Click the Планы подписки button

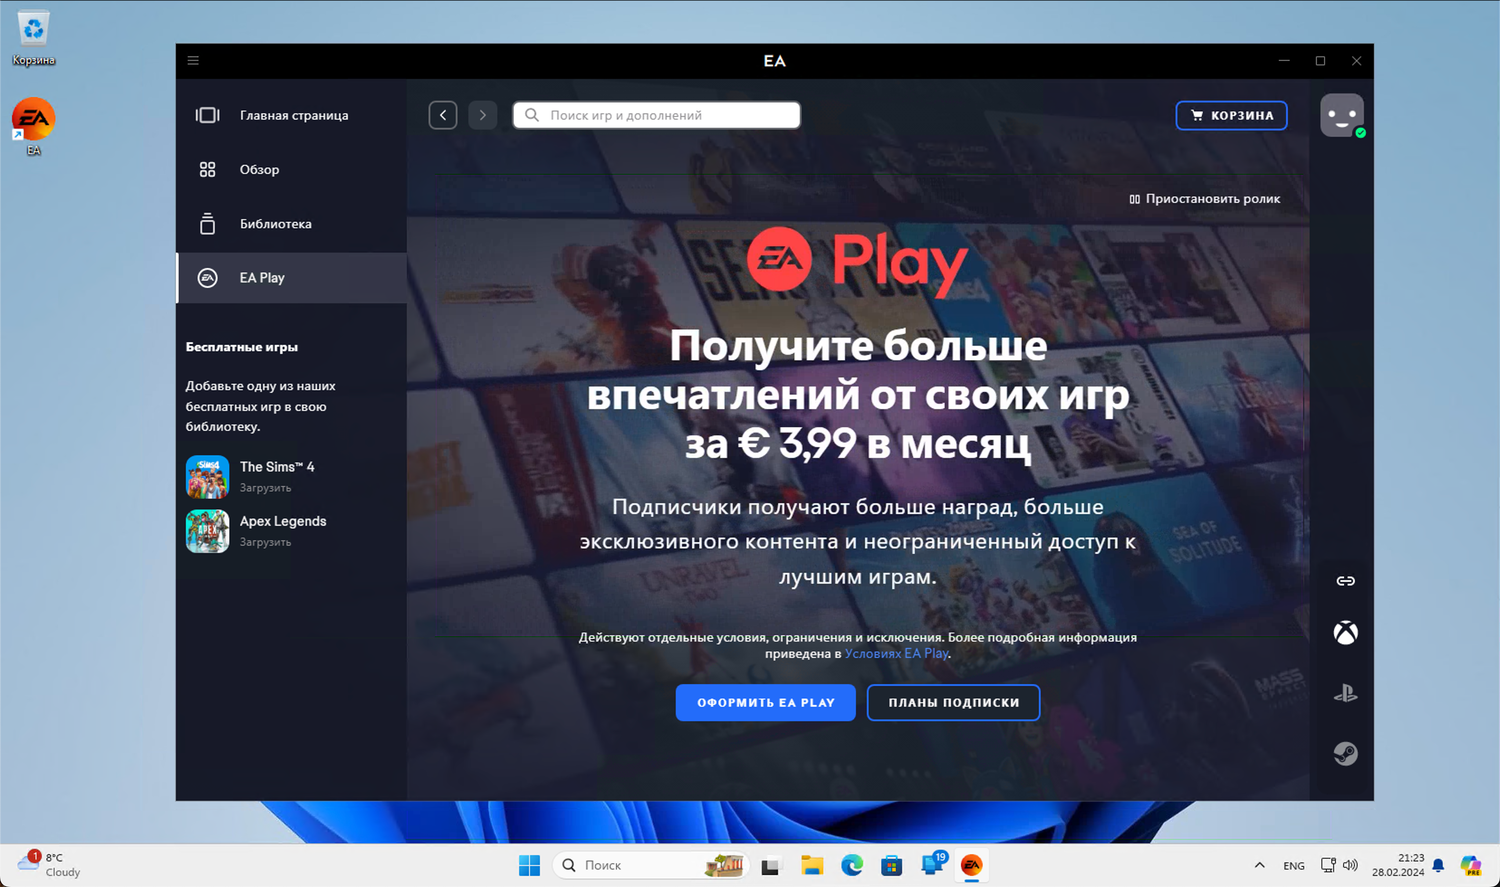(x=953, y=702)
